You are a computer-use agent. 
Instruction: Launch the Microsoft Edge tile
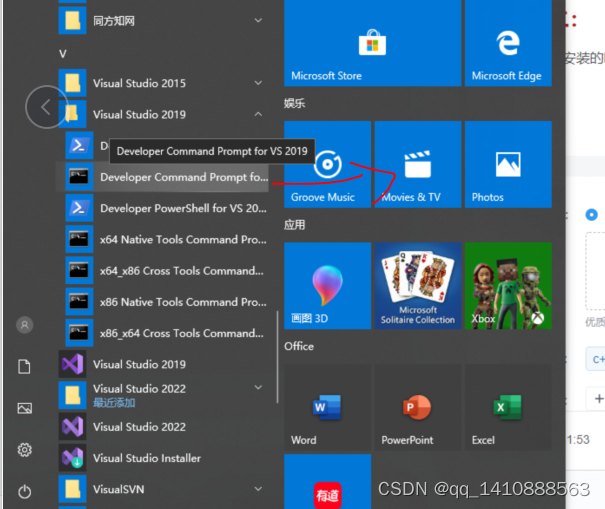tap(508, 42)
